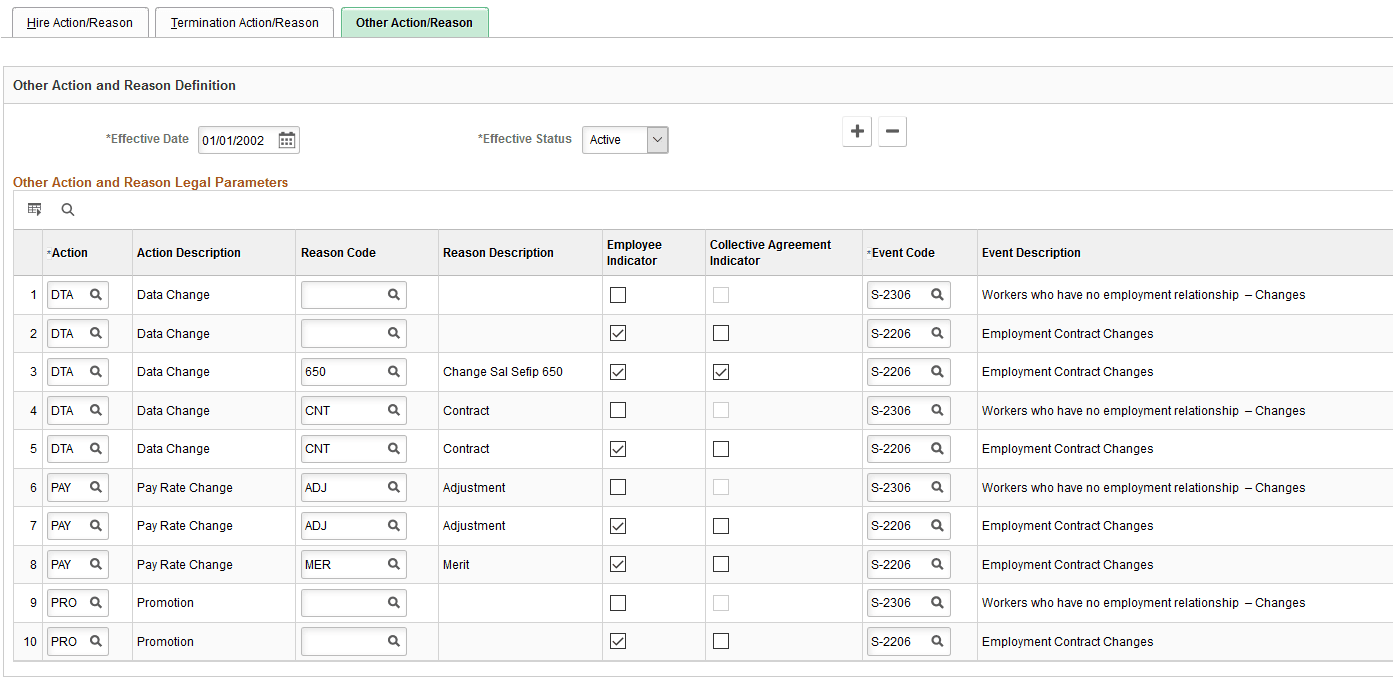Check Collective Agreement Indicator in row 7
The height and width of the screenshot is (681, 1393).
tap(721, 526)
